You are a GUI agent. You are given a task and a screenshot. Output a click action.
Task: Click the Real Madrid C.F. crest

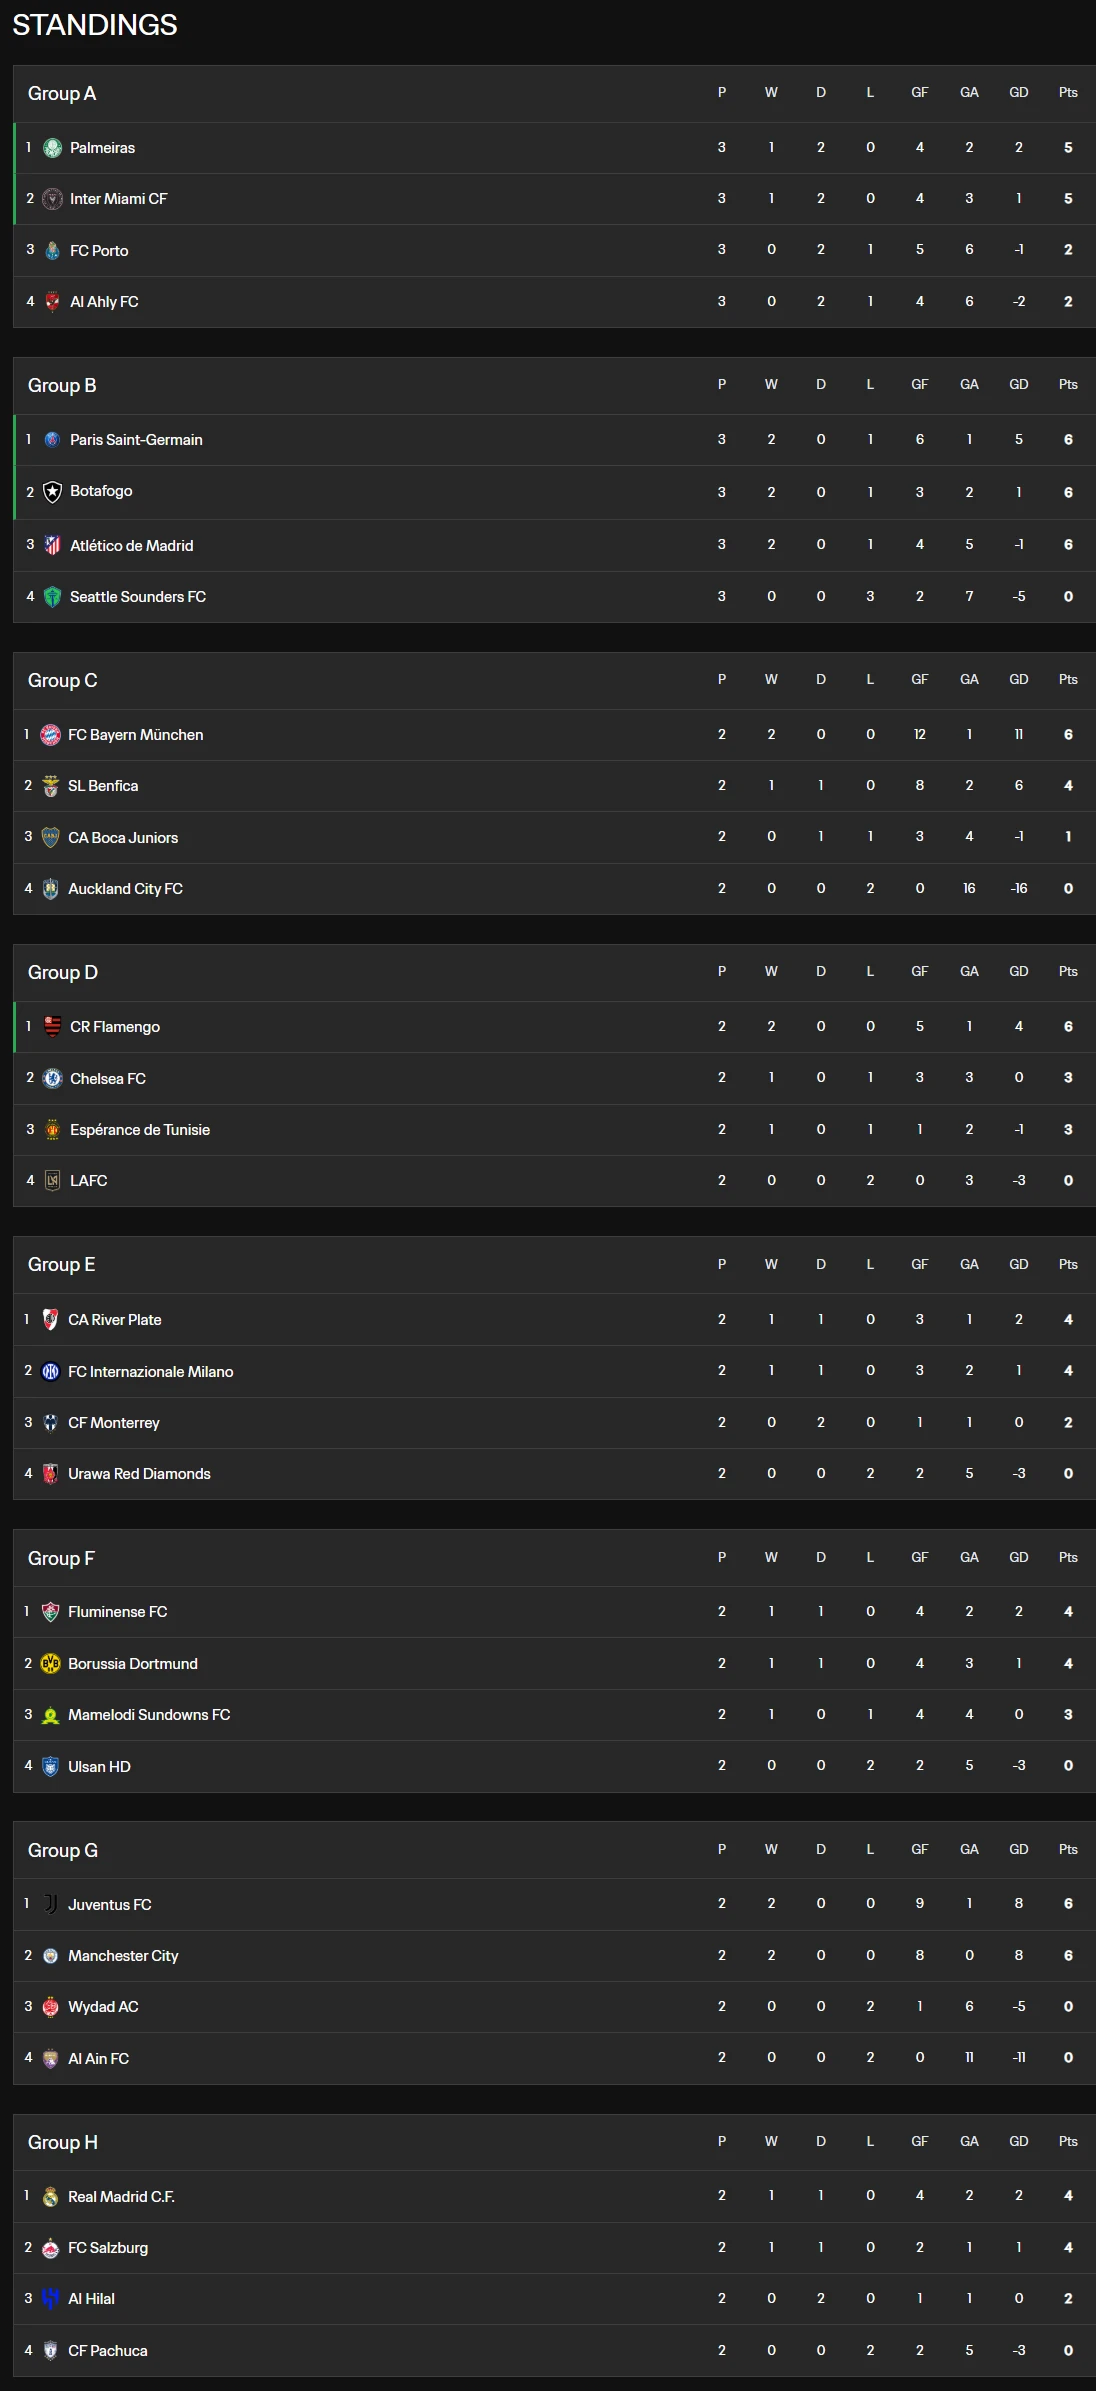(x=50, y=2197)
